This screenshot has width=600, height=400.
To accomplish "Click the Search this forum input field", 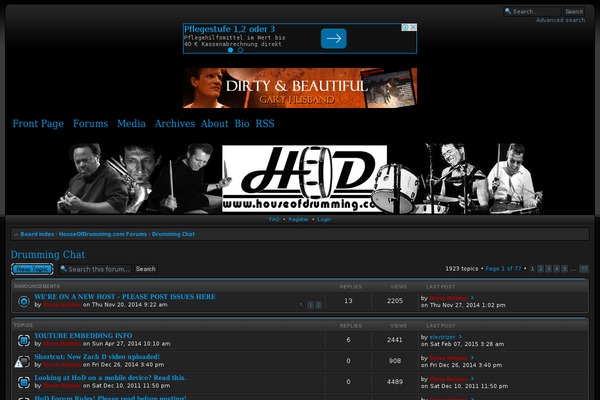I will pos(95,269).
